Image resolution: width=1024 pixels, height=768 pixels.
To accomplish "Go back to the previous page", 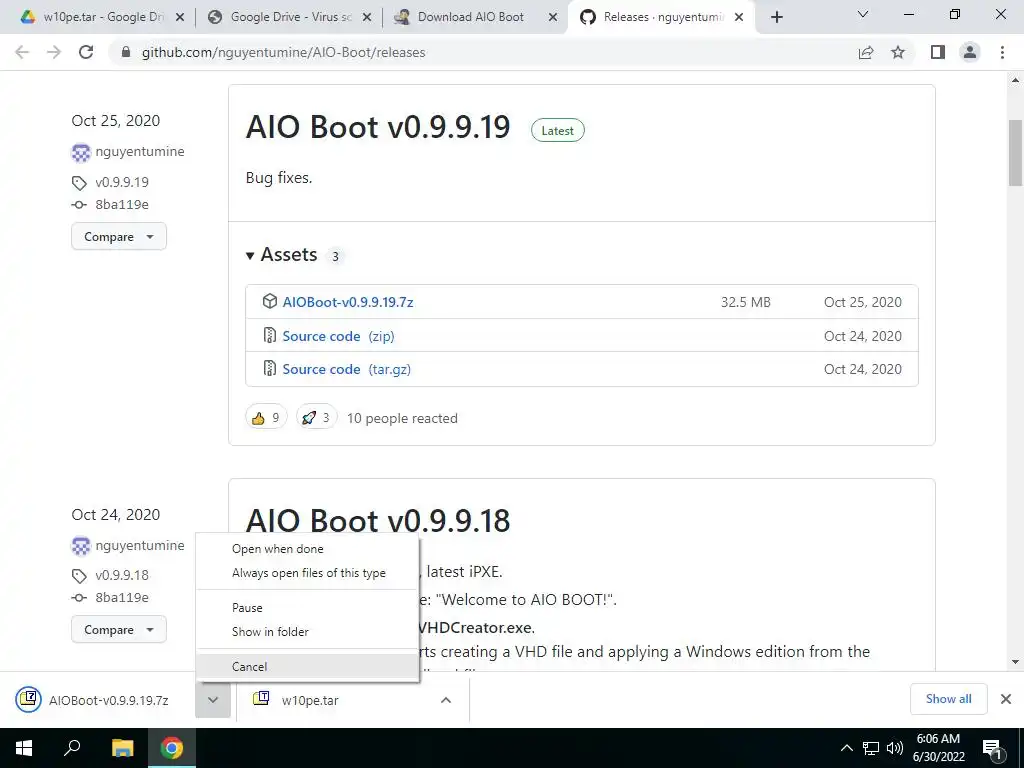I will [x=22, y=52].
